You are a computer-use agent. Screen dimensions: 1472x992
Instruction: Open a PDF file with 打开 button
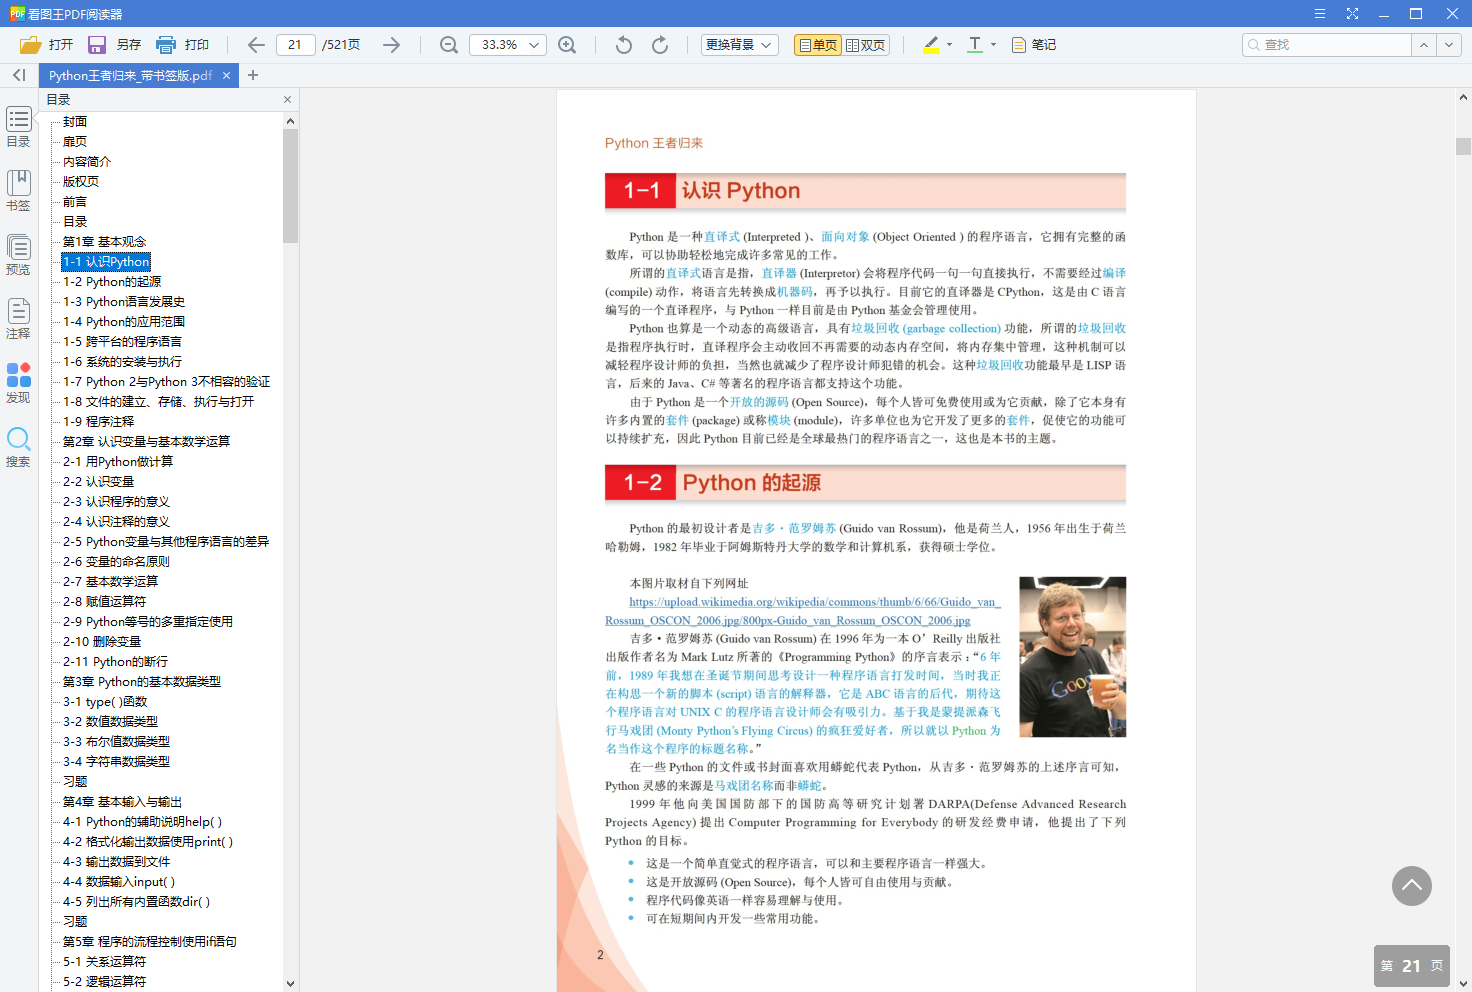(x=46, y=45)
